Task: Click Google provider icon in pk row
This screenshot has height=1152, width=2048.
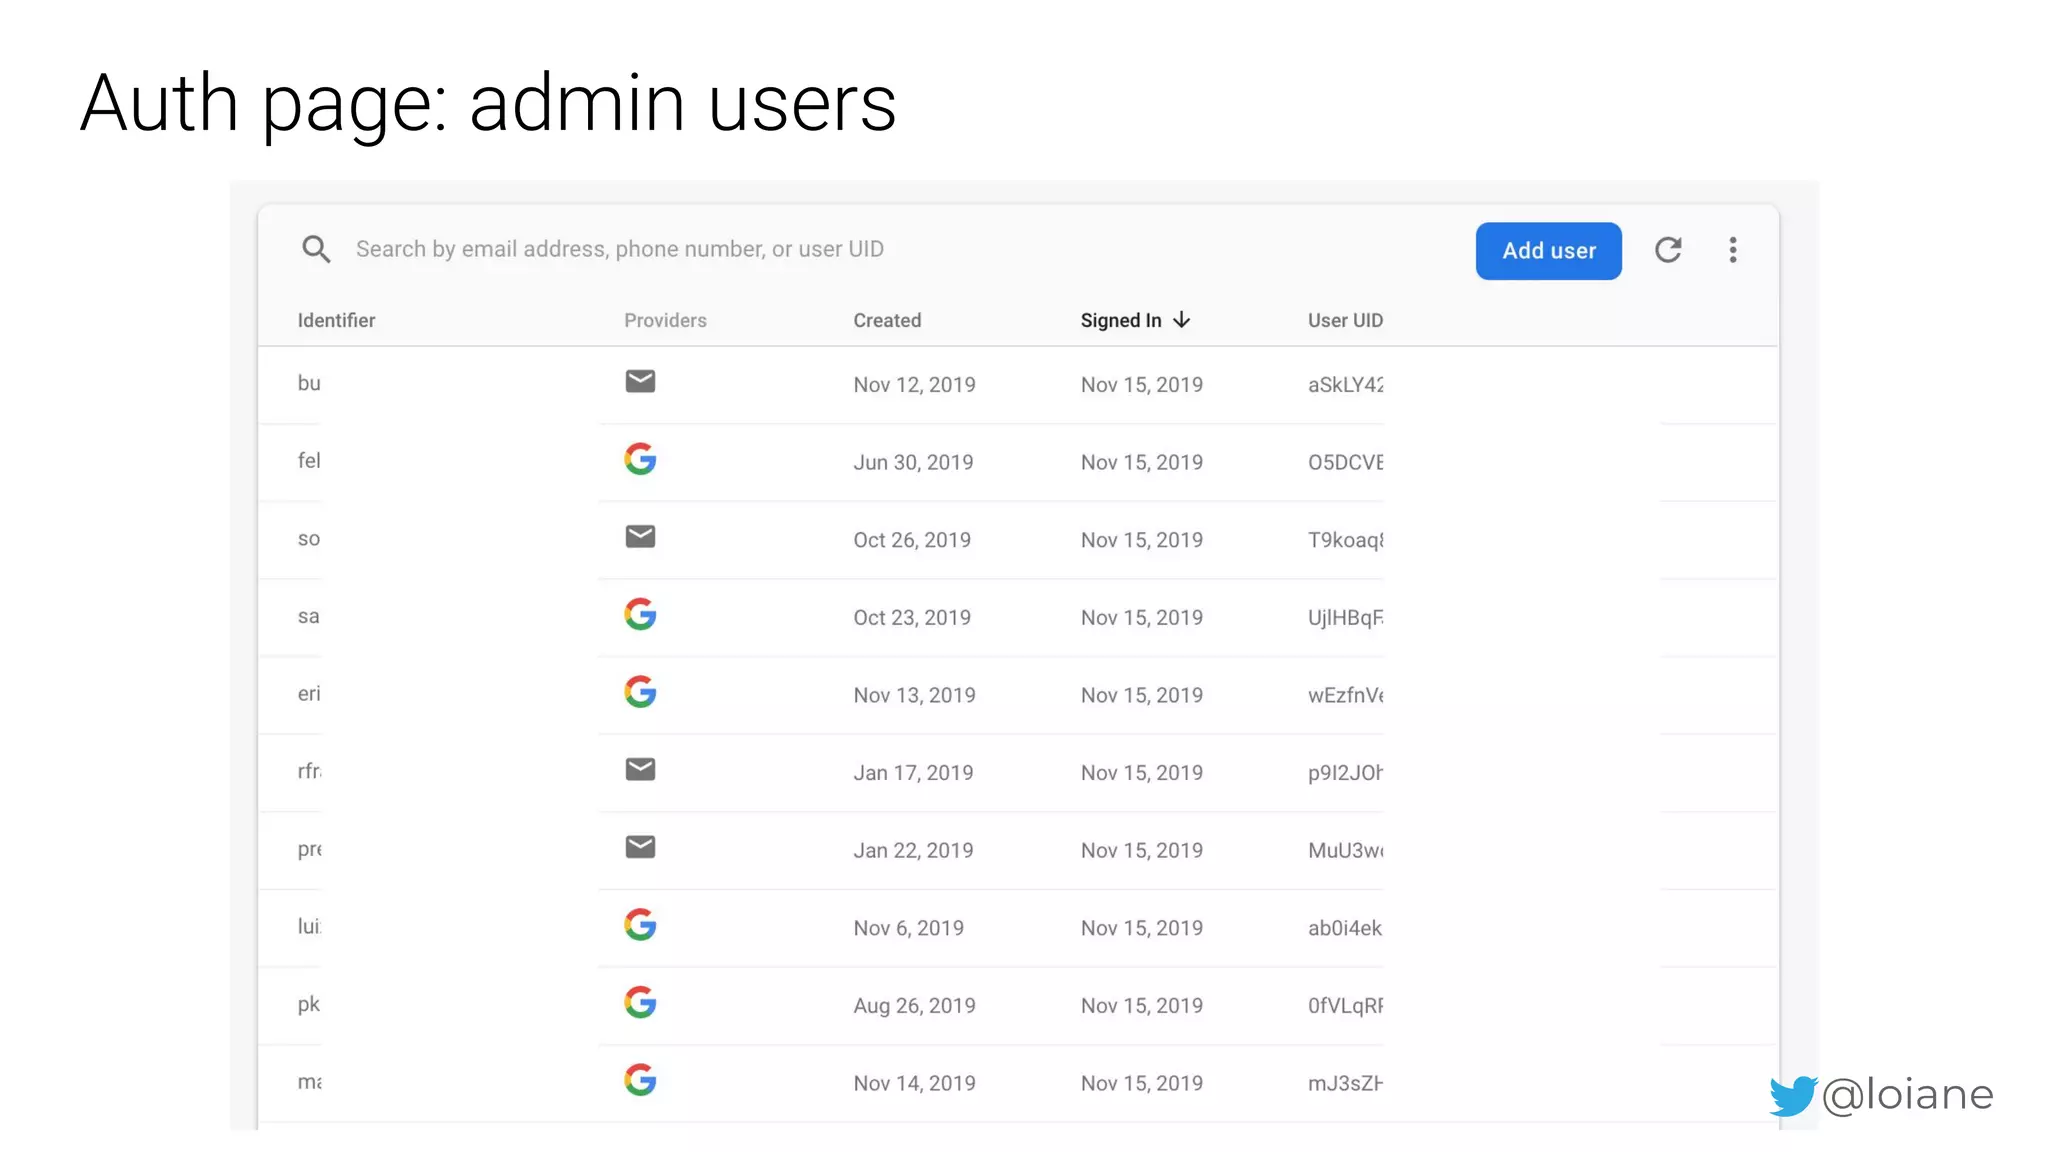Action: pyautogui.click(x=640, y=1002)
